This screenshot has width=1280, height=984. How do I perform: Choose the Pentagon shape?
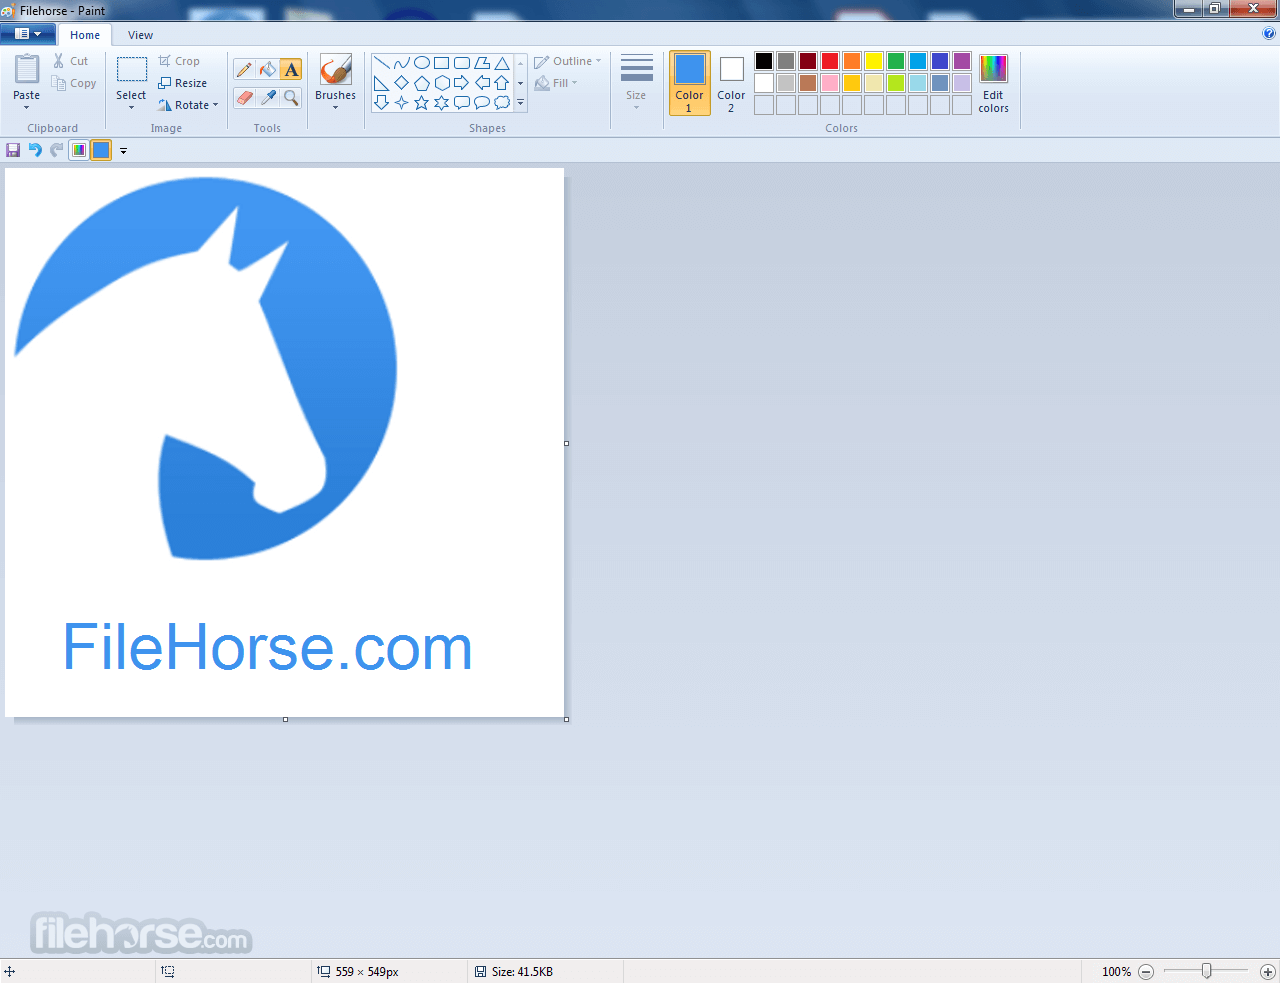click(421, 82)
